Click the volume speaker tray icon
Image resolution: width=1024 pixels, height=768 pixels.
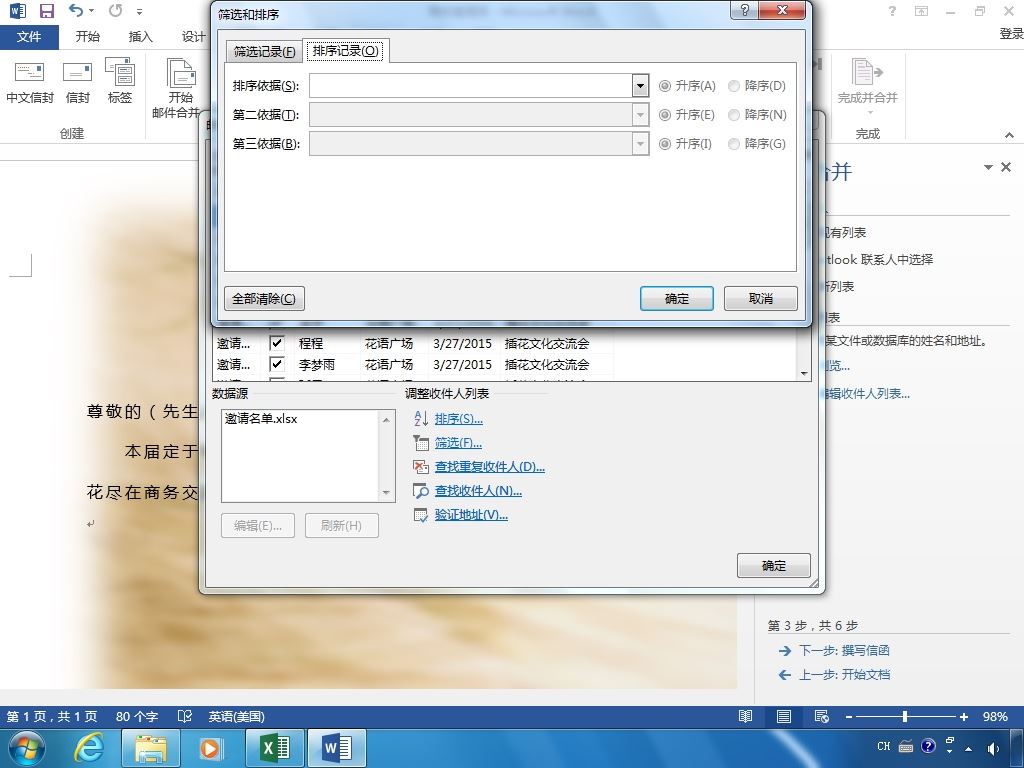pyautogui.click(x=993, y=748)
